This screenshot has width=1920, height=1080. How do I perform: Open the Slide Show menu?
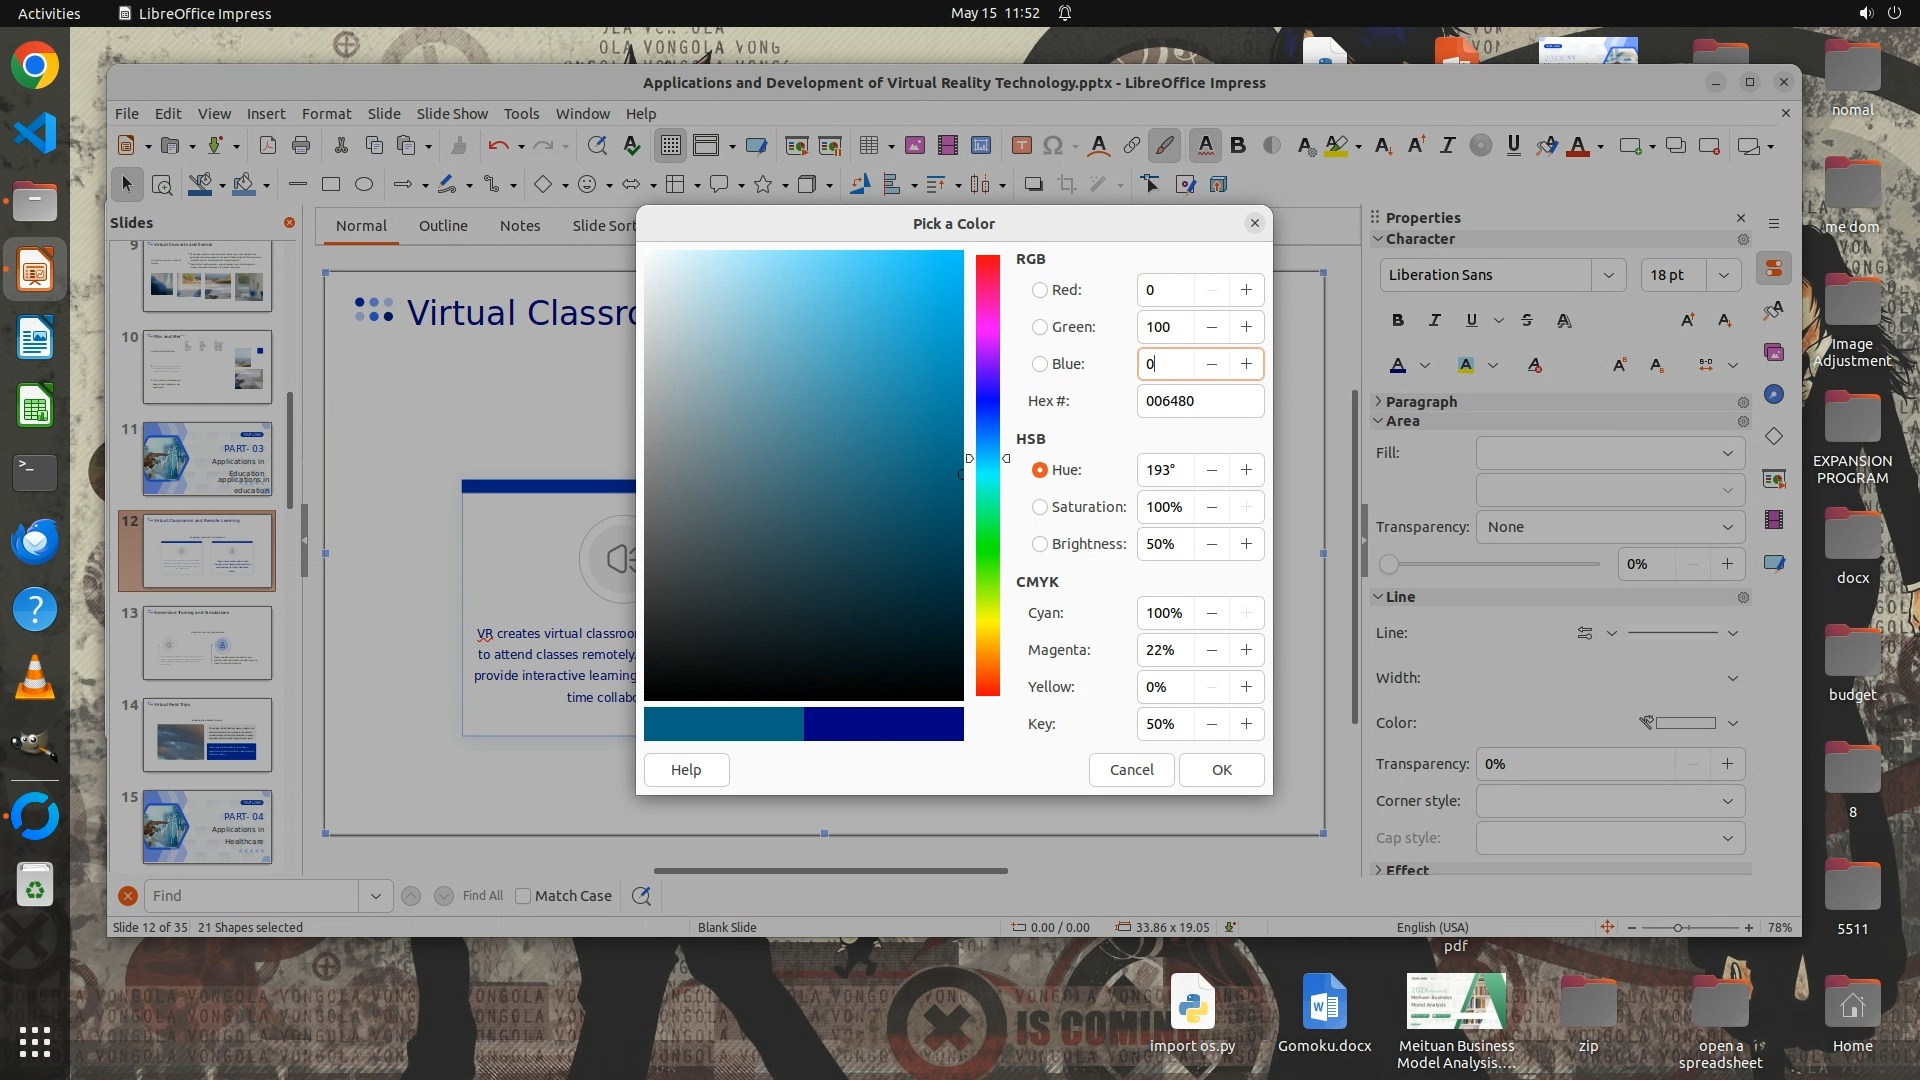point(452,113)
